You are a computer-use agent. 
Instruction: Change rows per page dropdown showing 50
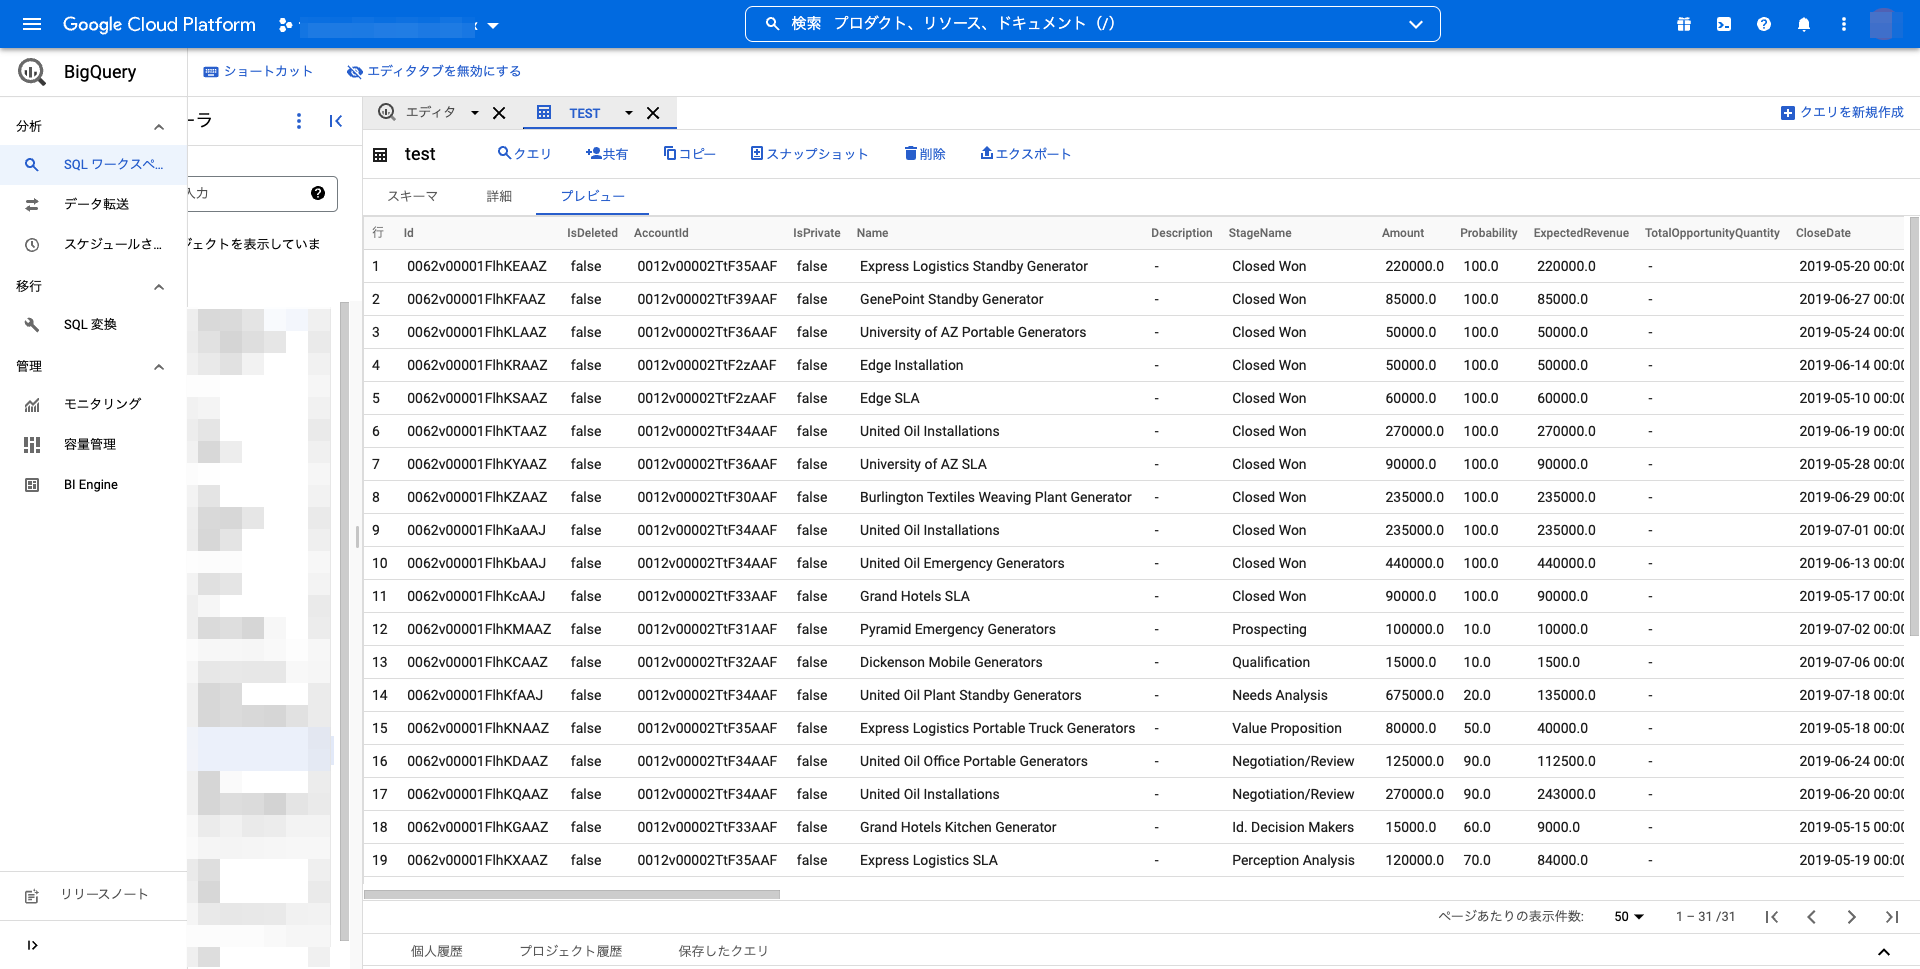click(1629, 917)
